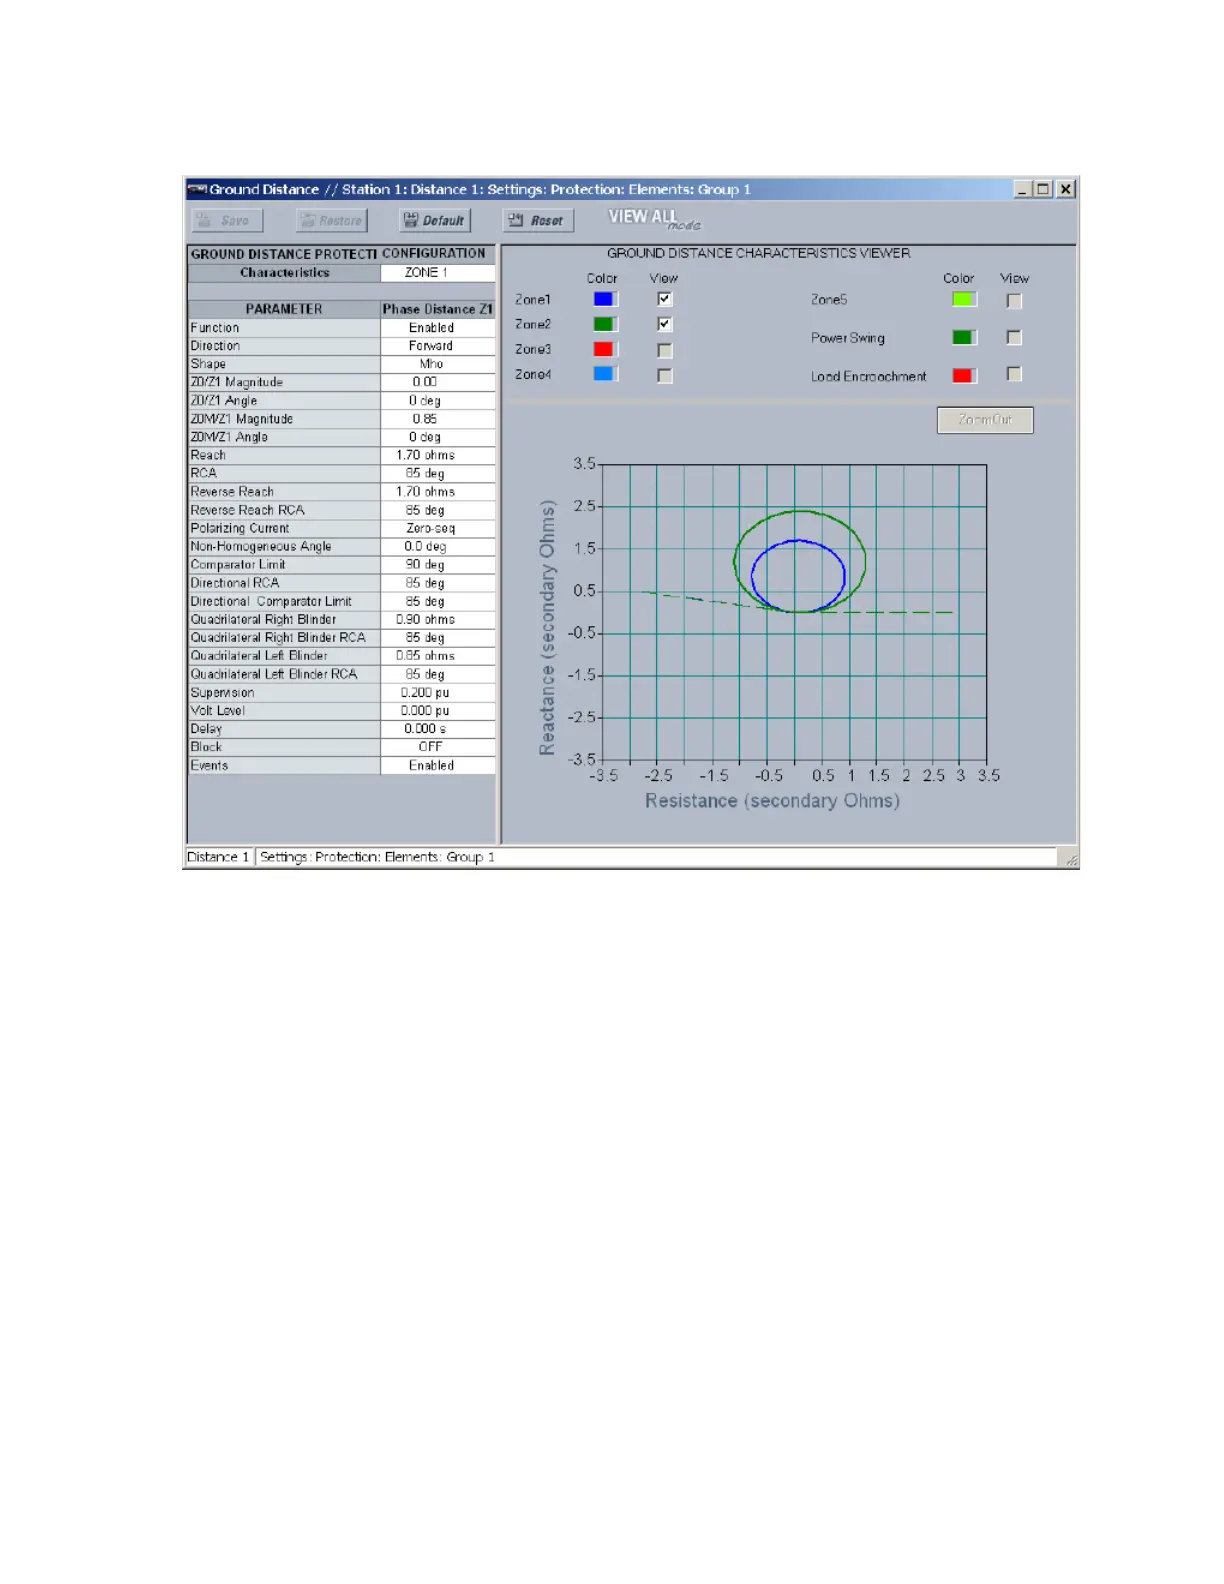
Task: Click the app icon in the title bar
Action: click(x=197, y=189)
